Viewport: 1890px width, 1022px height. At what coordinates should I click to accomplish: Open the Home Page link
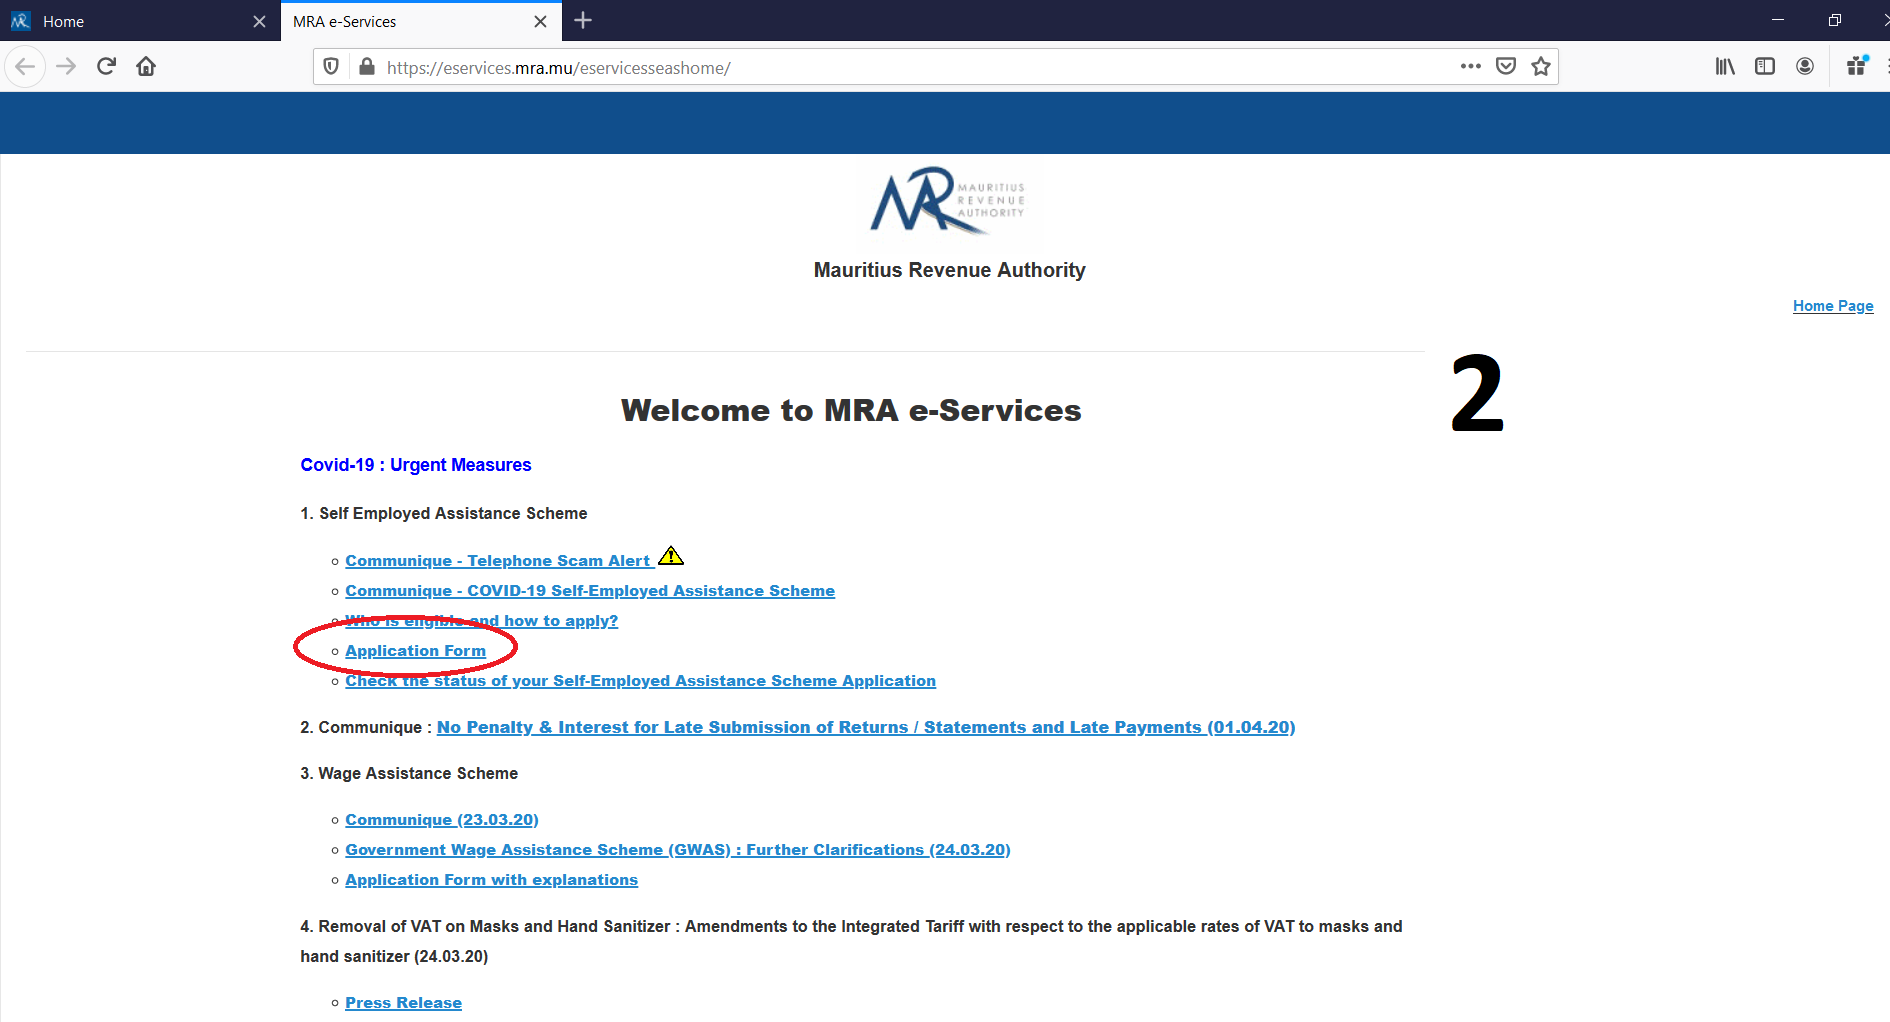(x=1833, y=306)
